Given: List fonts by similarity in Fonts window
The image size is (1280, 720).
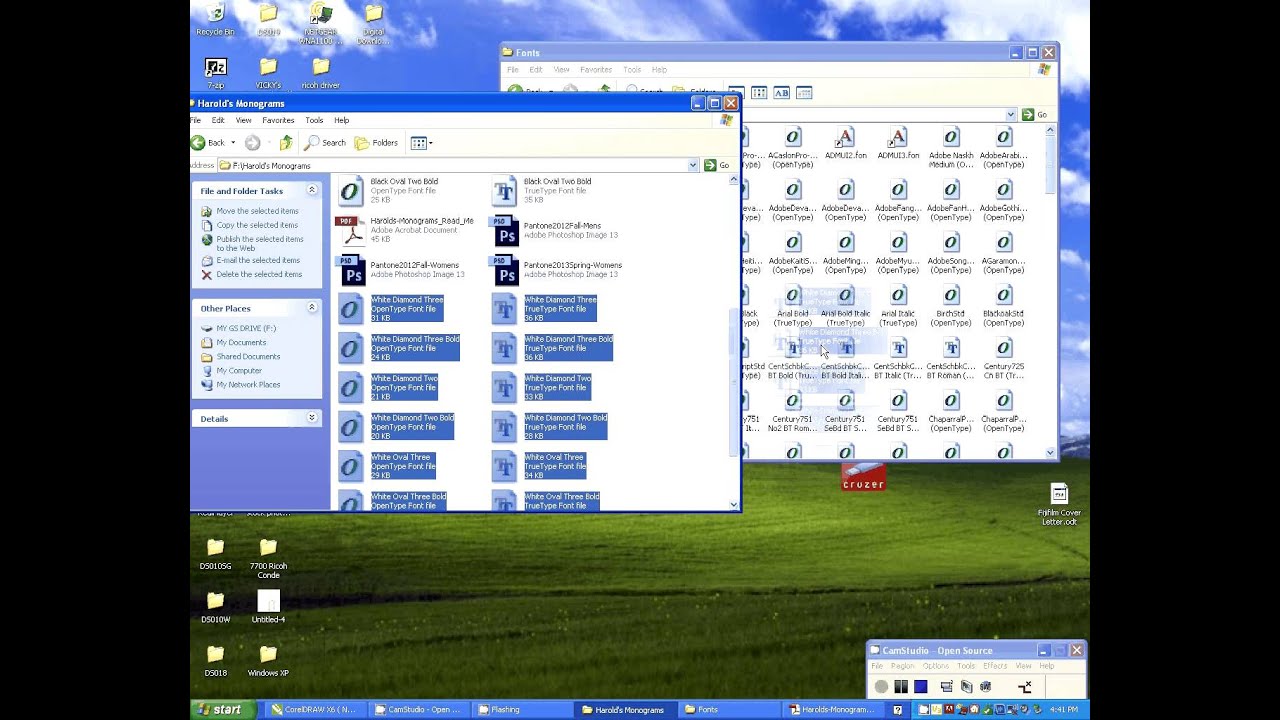Looking at the screenshot, I should click(x=781, y=93).
